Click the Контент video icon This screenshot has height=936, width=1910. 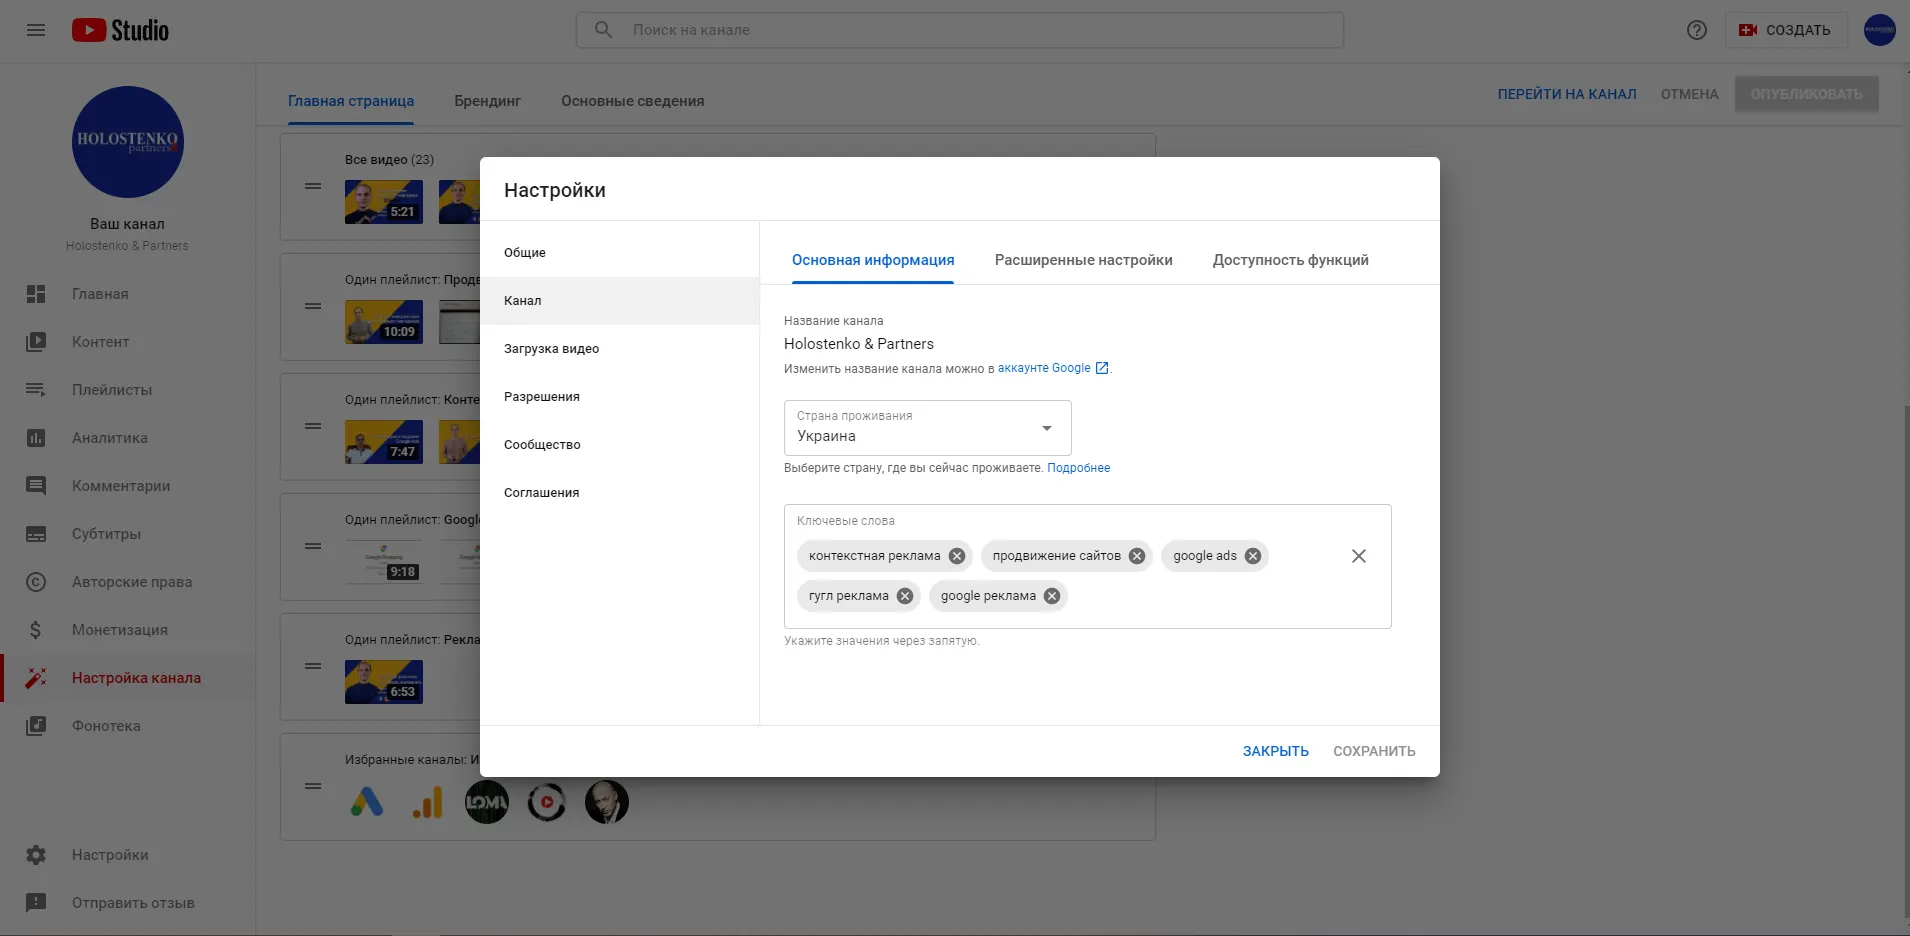(36, 342)
